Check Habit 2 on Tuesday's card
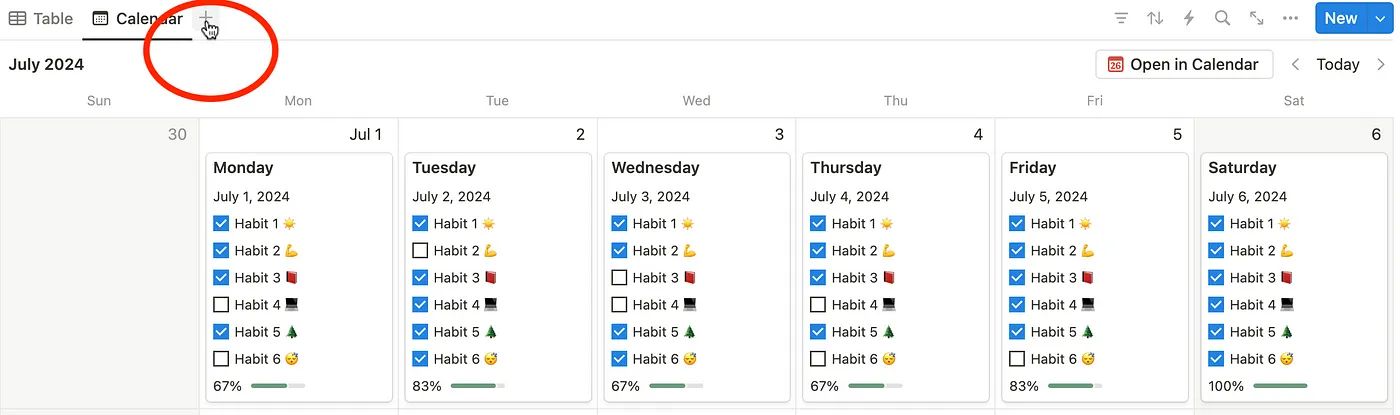 [420, 251]
